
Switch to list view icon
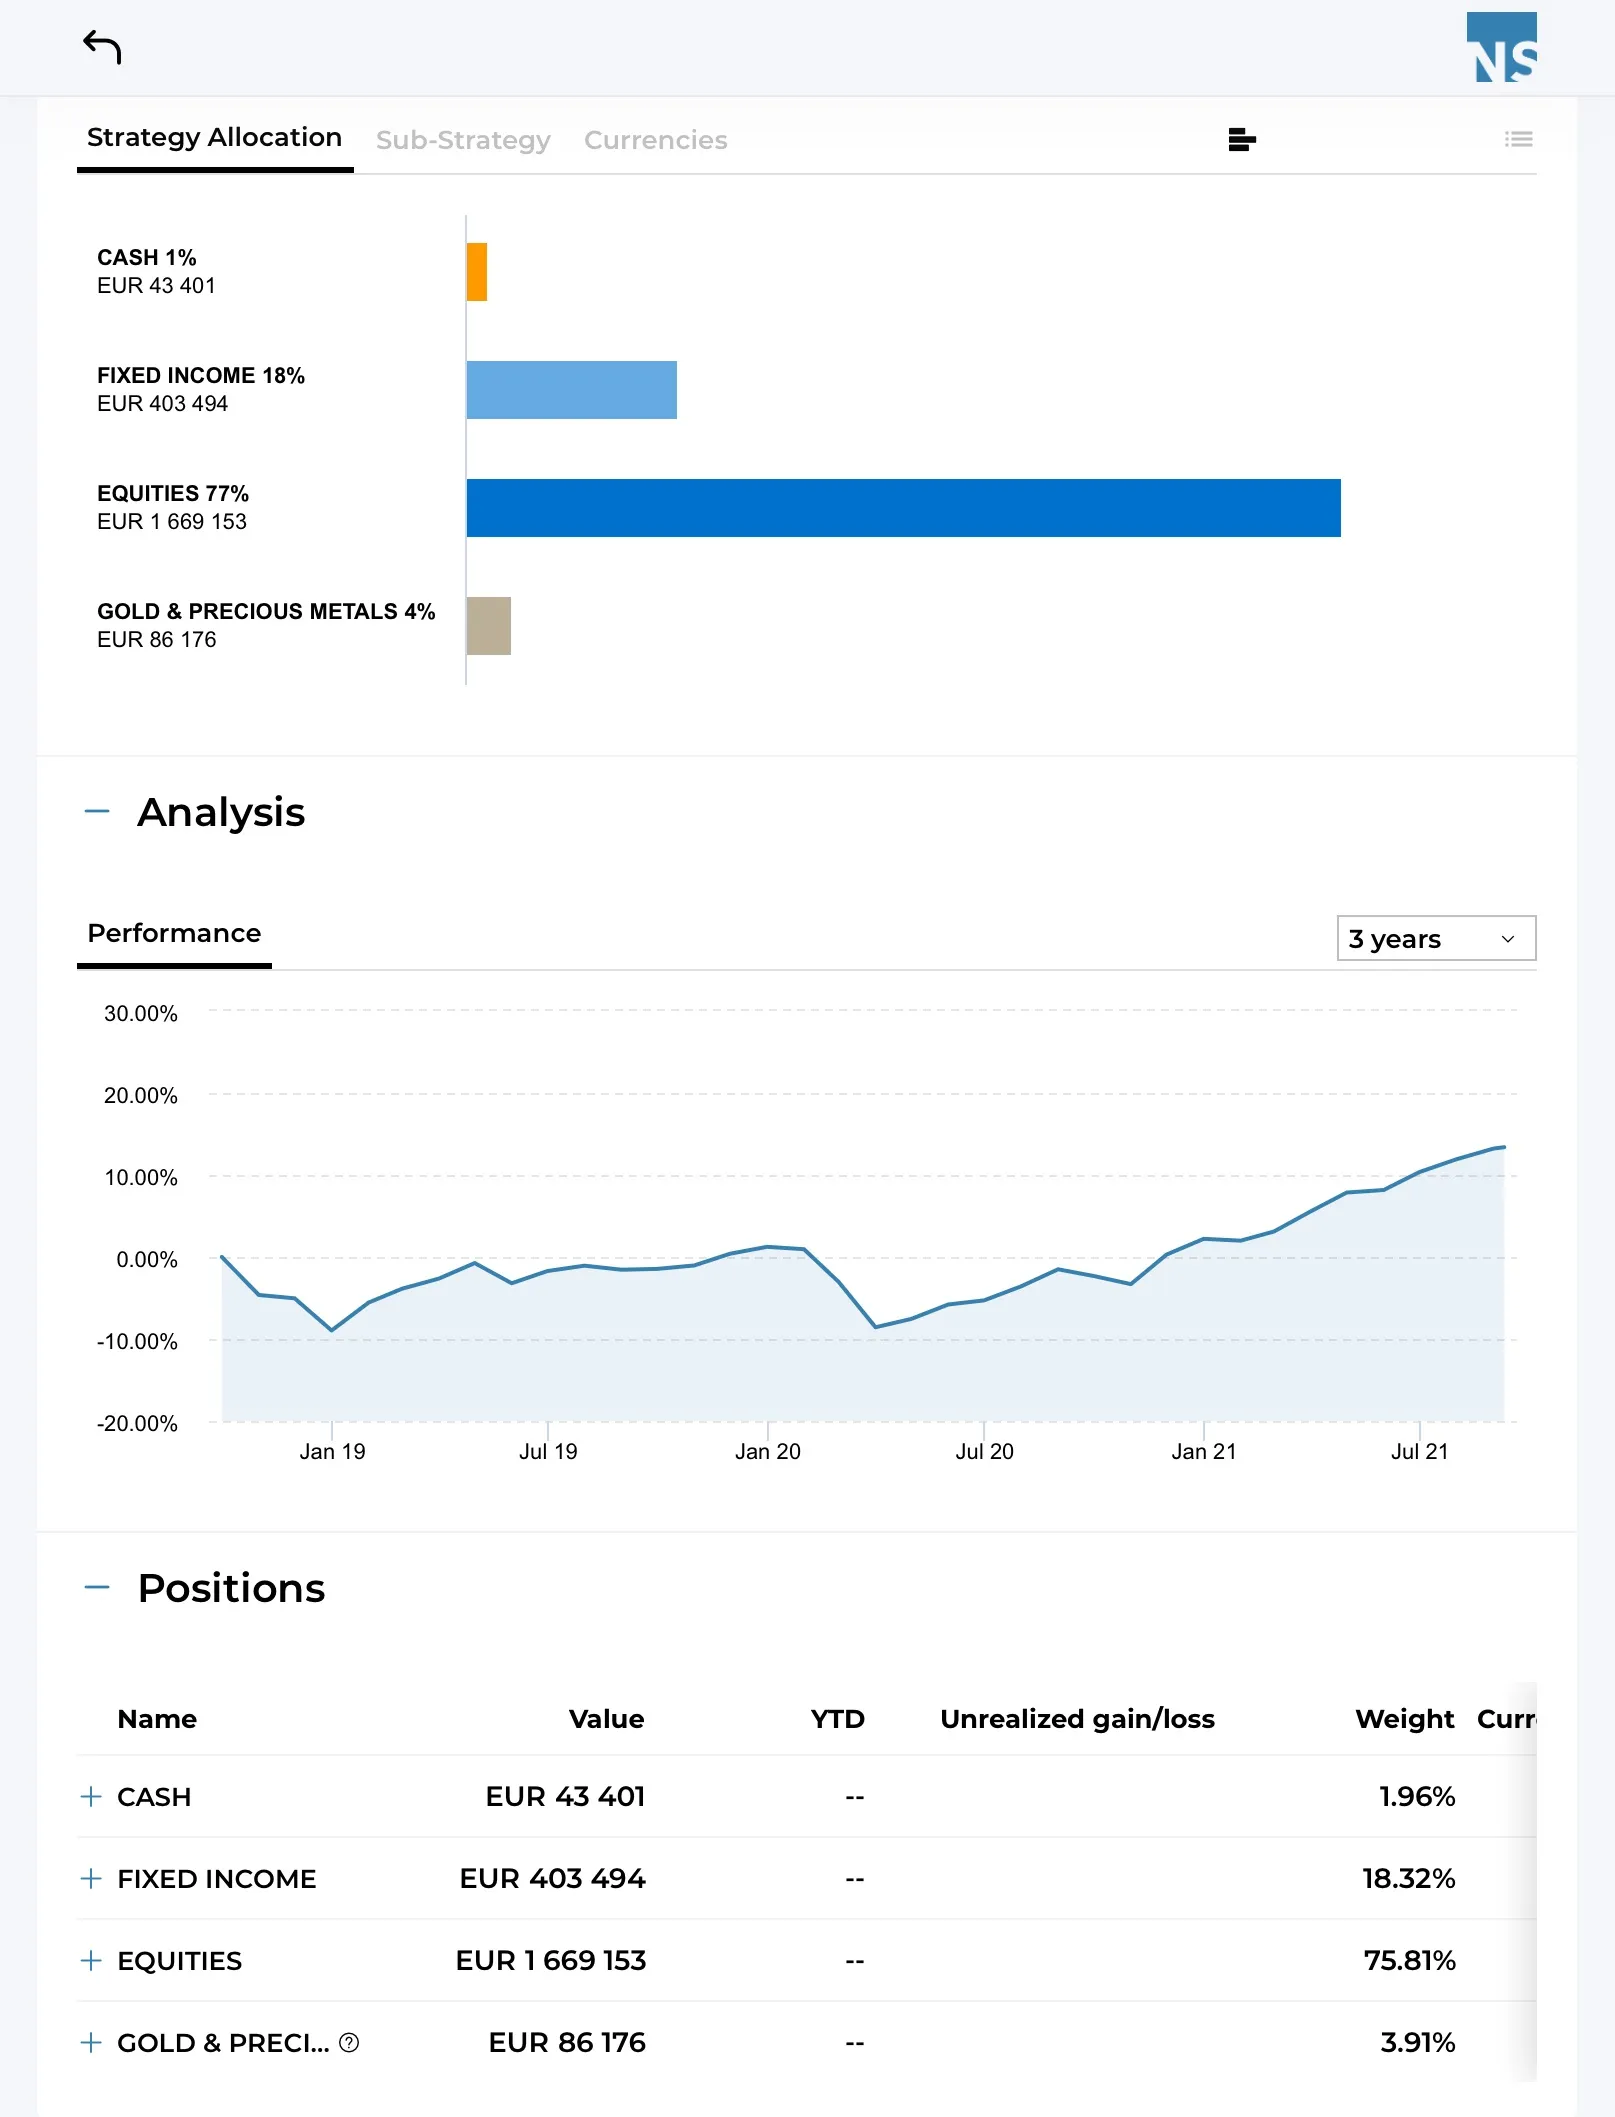[x=1518, y=140]
